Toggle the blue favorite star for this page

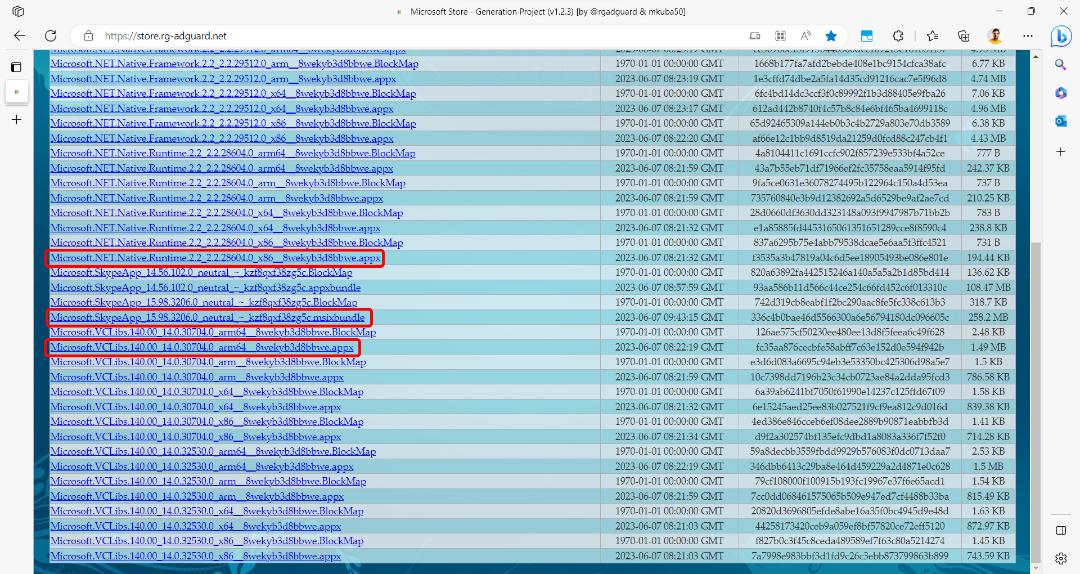click(831, 36)
